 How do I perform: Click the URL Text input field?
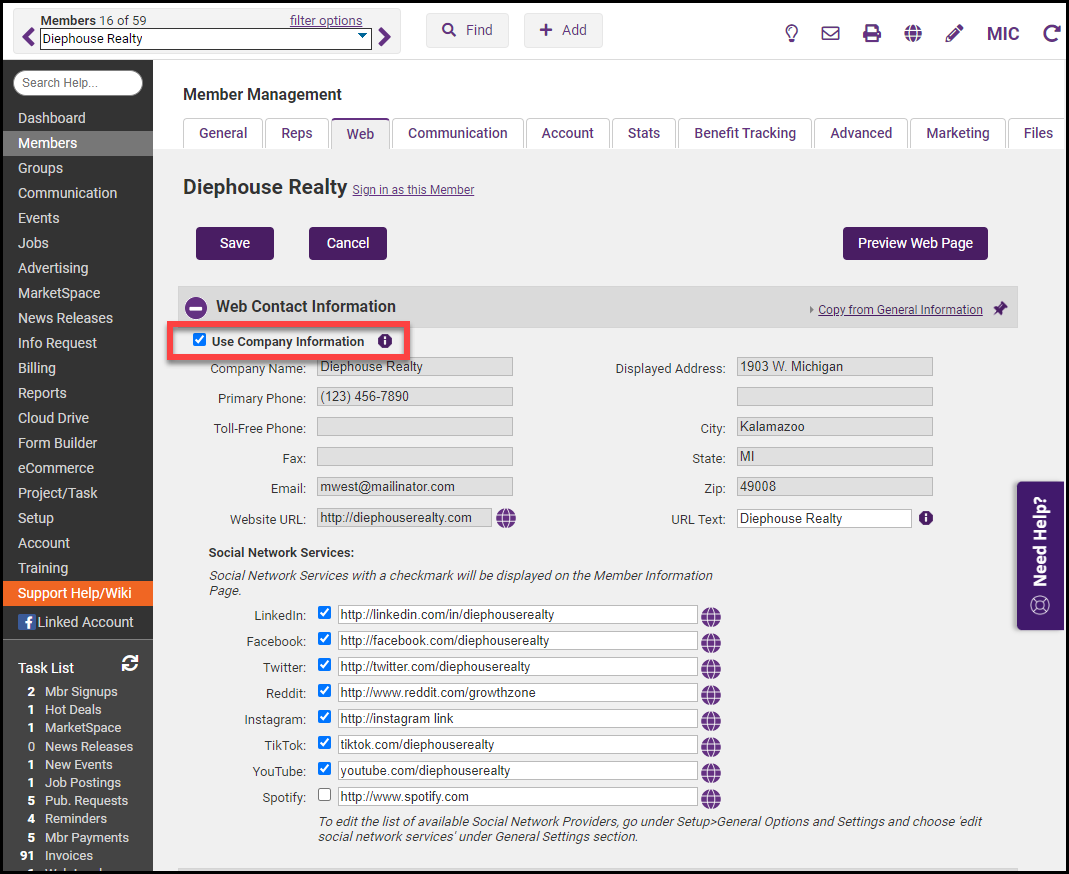(824, 519)
